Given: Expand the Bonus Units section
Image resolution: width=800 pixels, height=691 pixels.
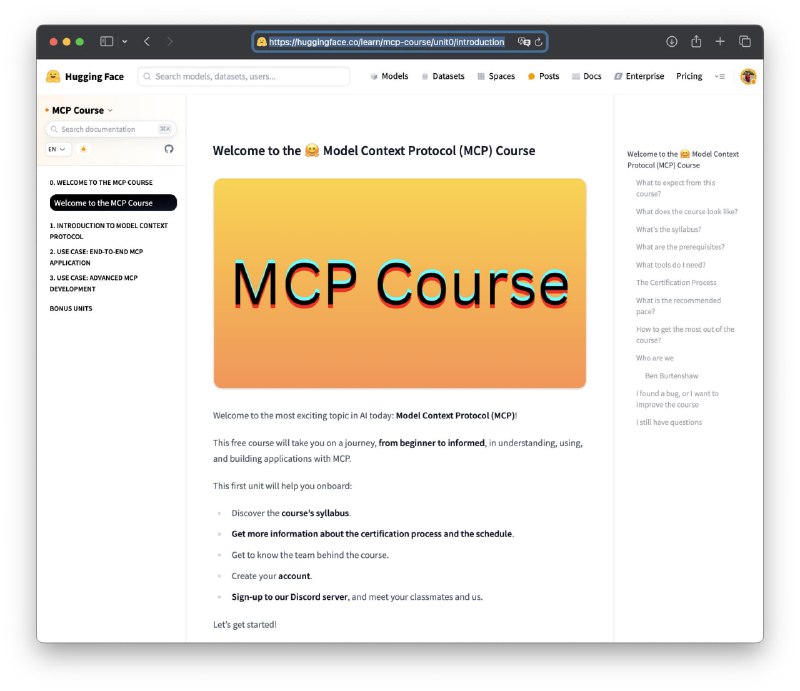Looking at the screenshot, I should [71, 308].
